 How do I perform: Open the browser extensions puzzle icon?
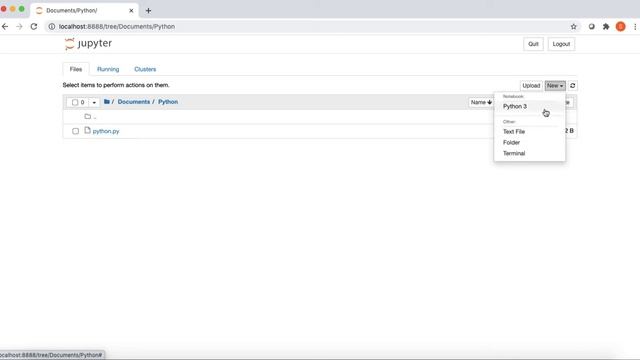click(x=606, y=27)
